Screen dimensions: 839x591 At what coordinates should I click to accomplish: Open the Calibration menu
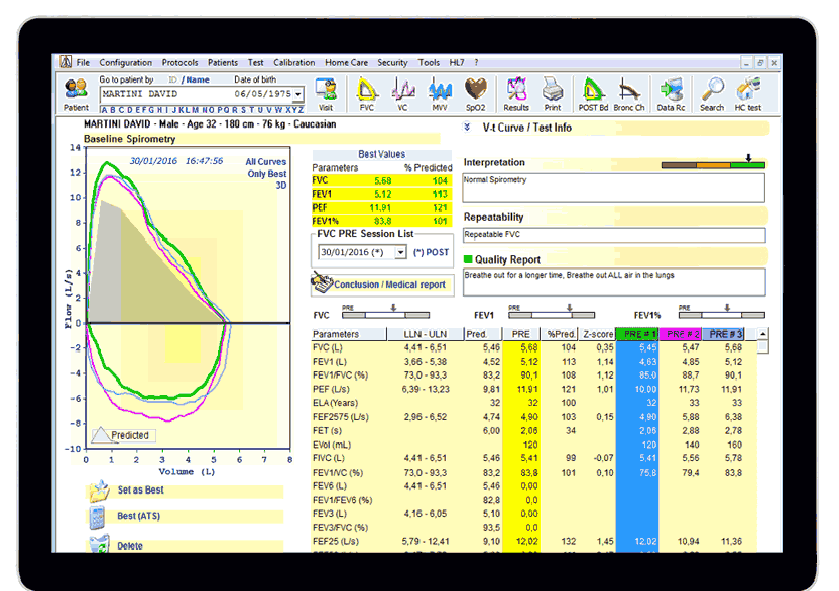tap(293, 61)
